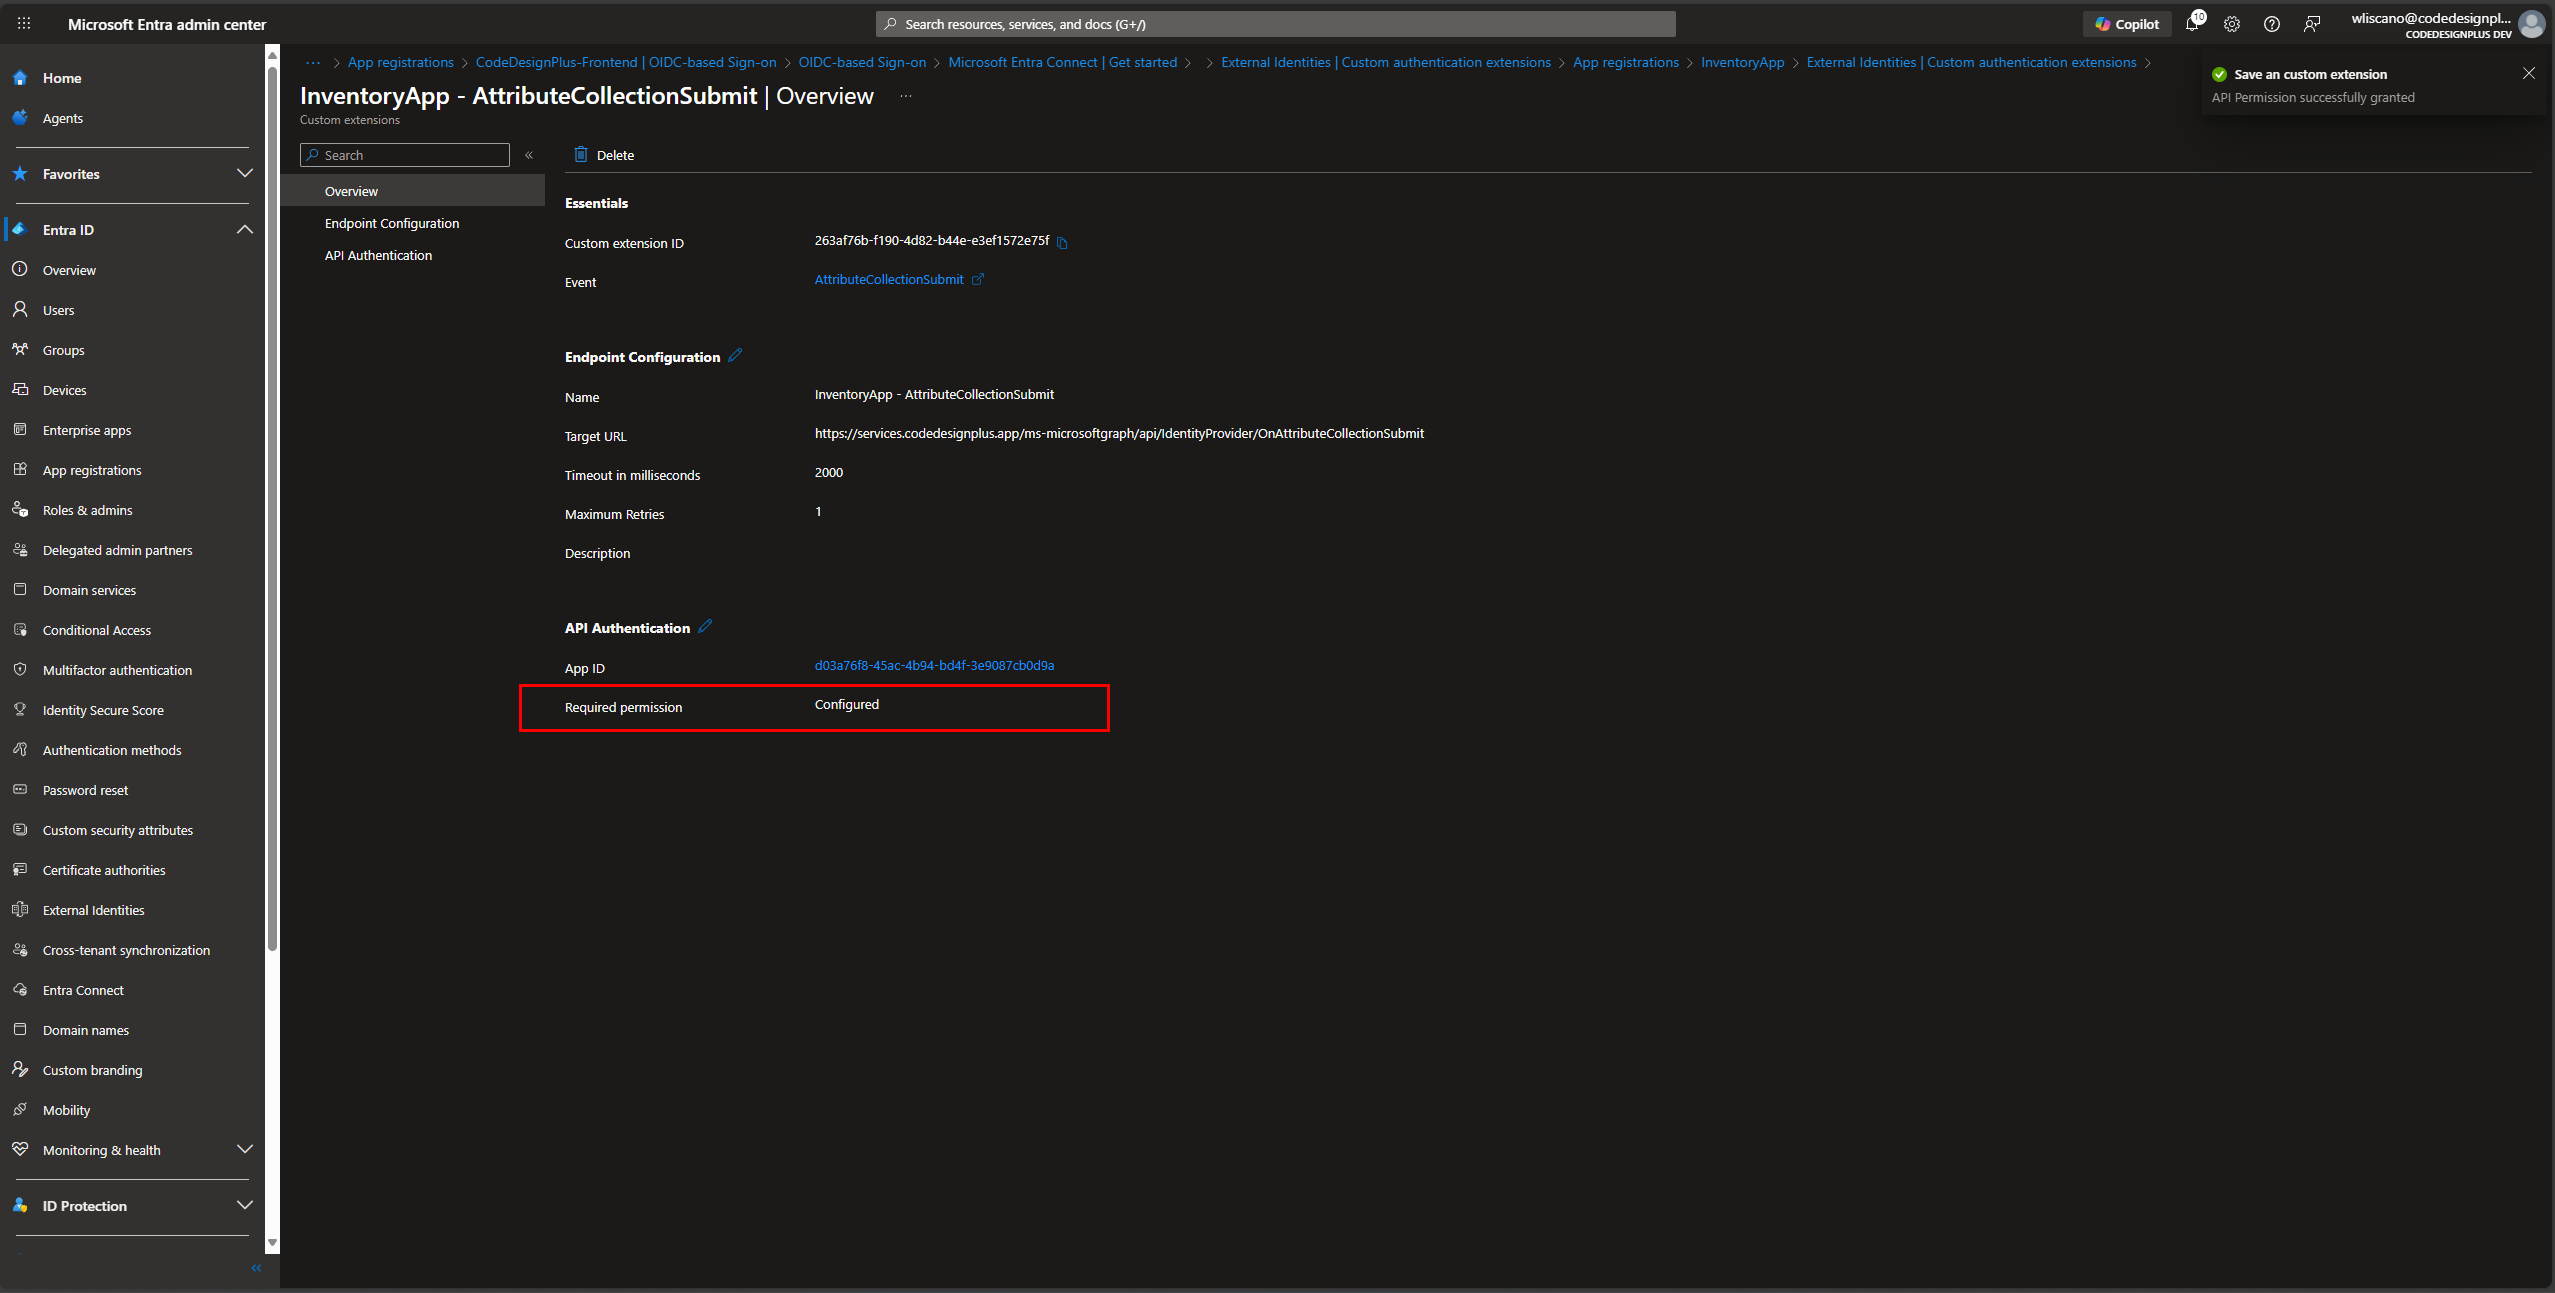Screen dimensions: 2555x1293
Task: Click the sidebar scrollbar up arrow
Action: coord(272,56)
